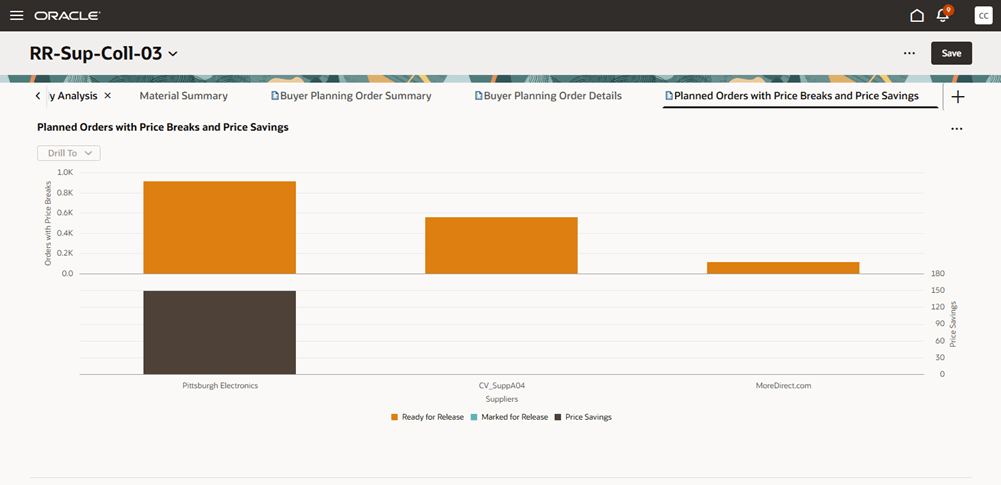Click the 1.0K y-axis value
This screenshot has height=485, width=1001.
66,172
